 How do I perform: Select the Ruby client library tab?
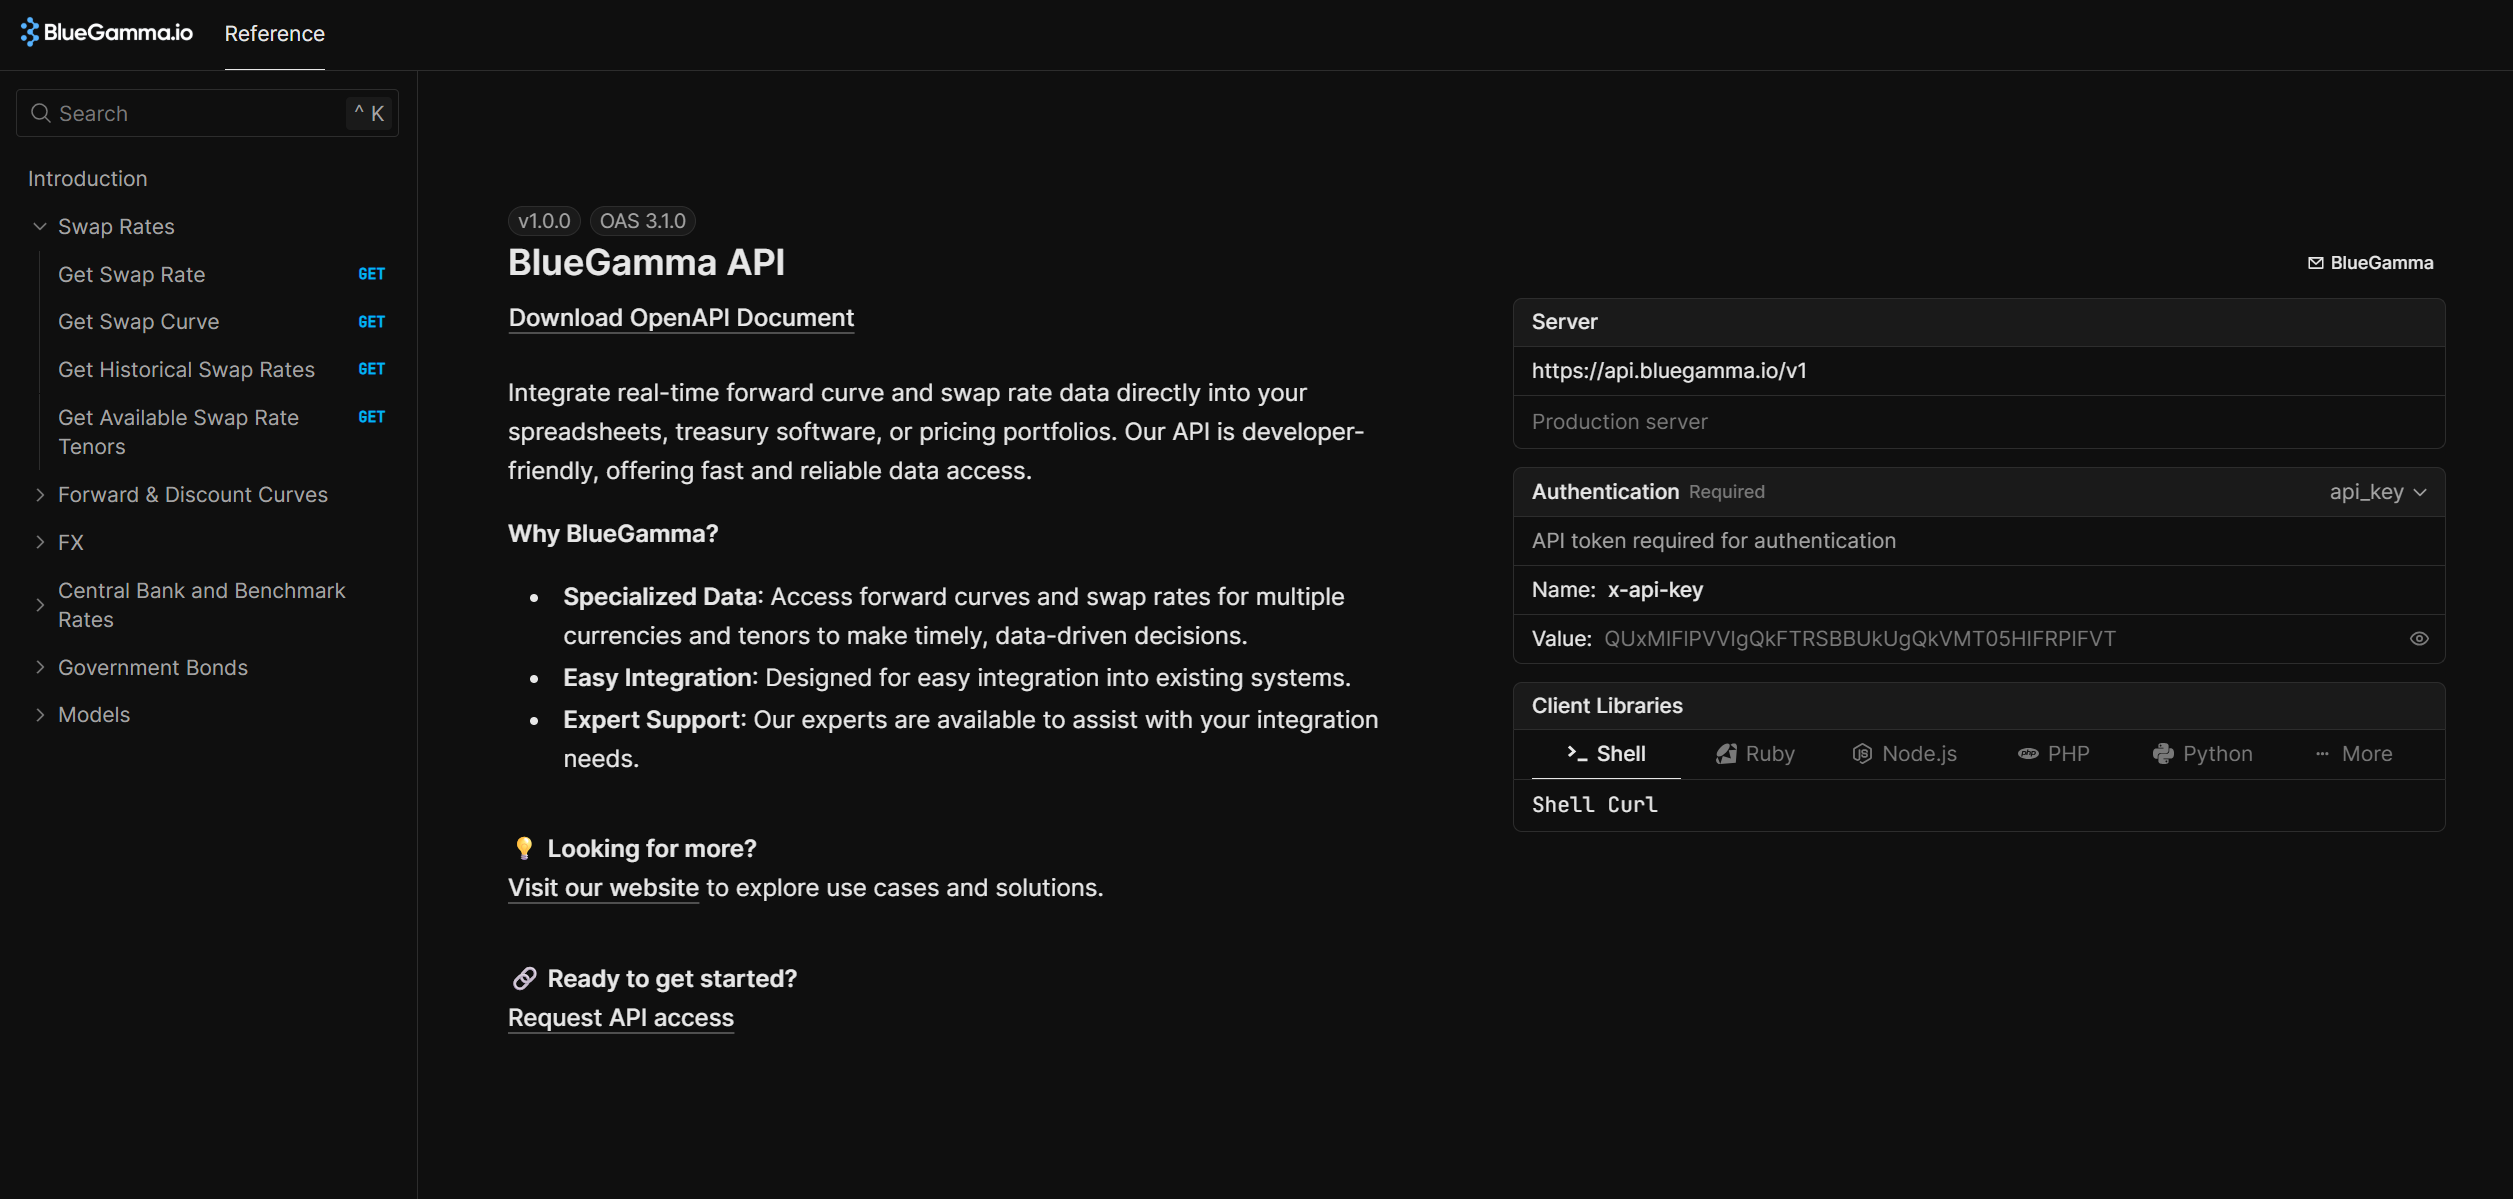point(1756,754)
